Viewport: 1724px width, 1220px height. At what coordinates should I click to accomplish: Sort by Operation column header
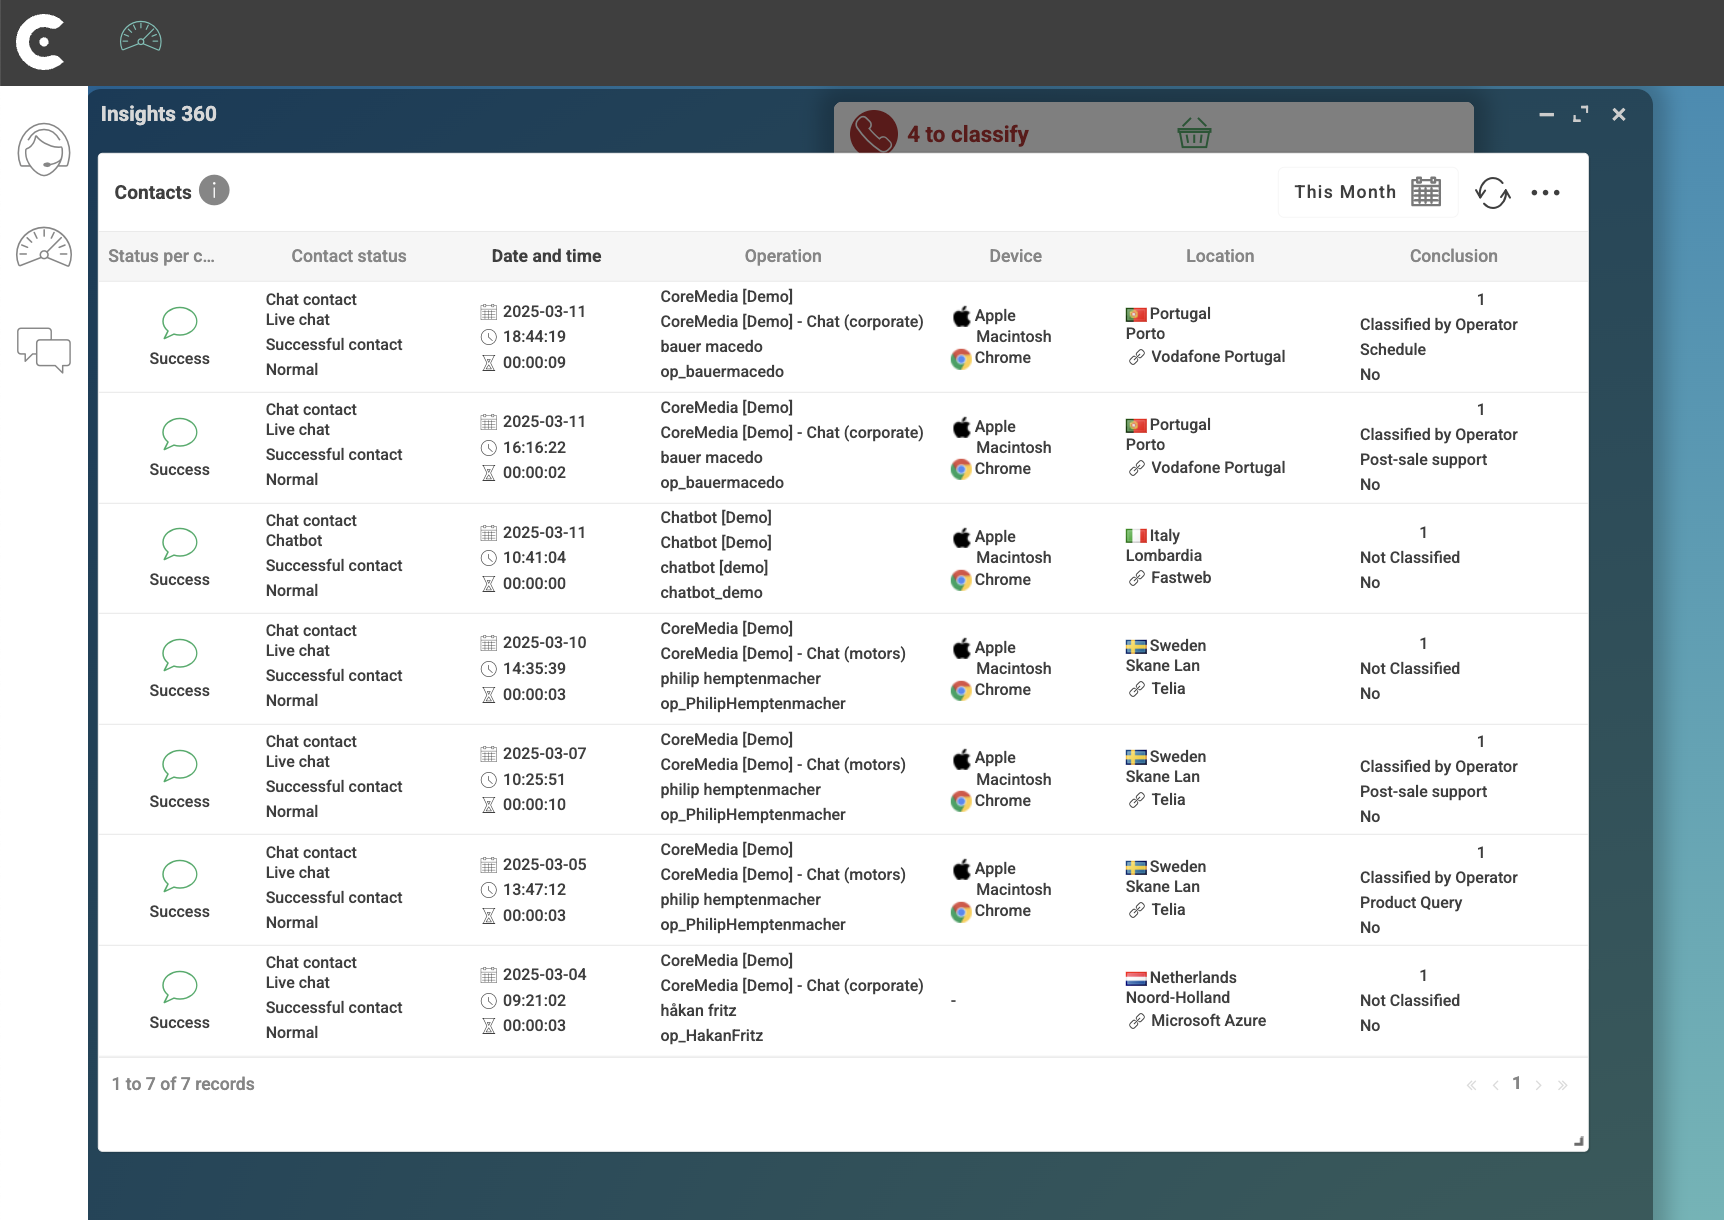point(783,256)
